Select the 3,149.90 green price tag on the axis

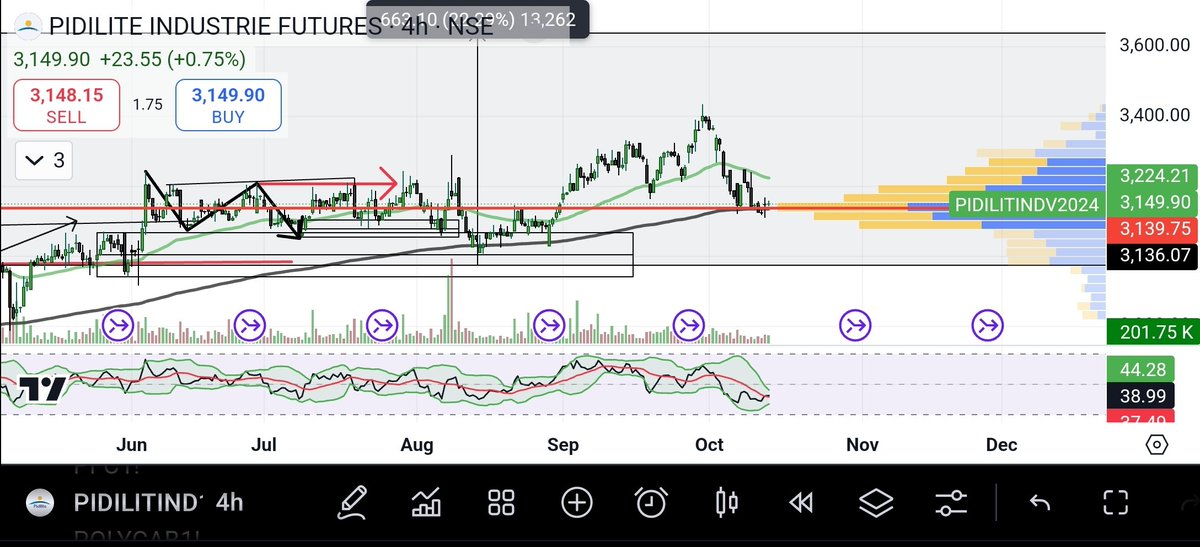pyautogui.click(x=1152, y=204)
